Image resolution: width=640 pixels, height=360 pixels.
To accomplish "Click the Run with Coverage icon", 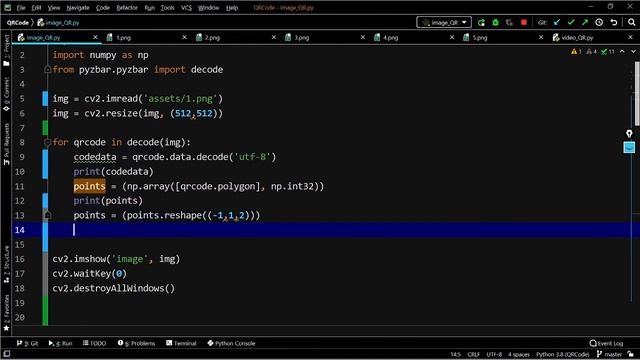I will pyautogui.click(x=509, y=22).
